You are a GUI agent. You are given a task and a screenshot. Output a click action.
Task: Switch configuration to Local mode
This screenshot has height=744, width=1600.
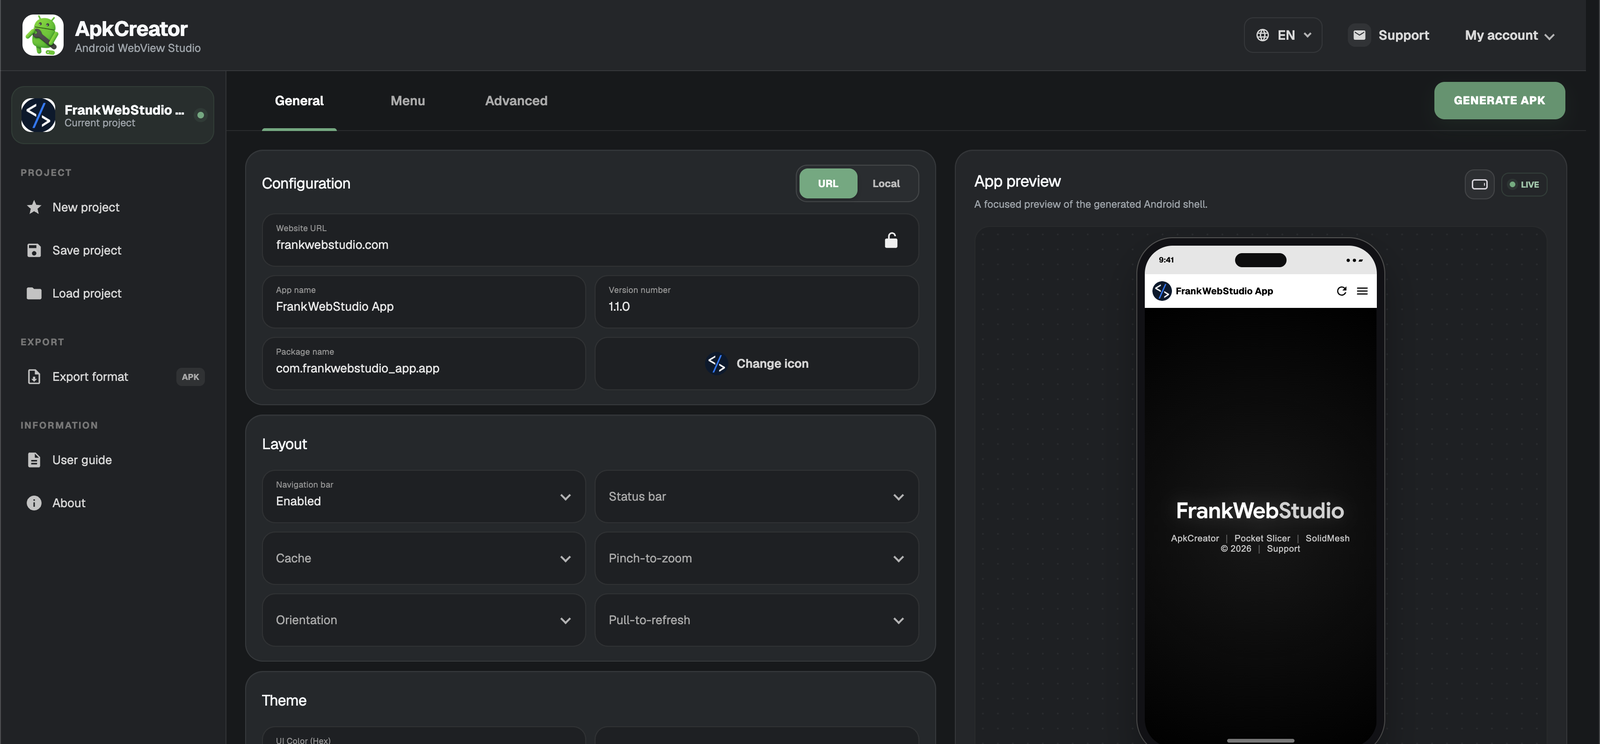coord(886,183)
